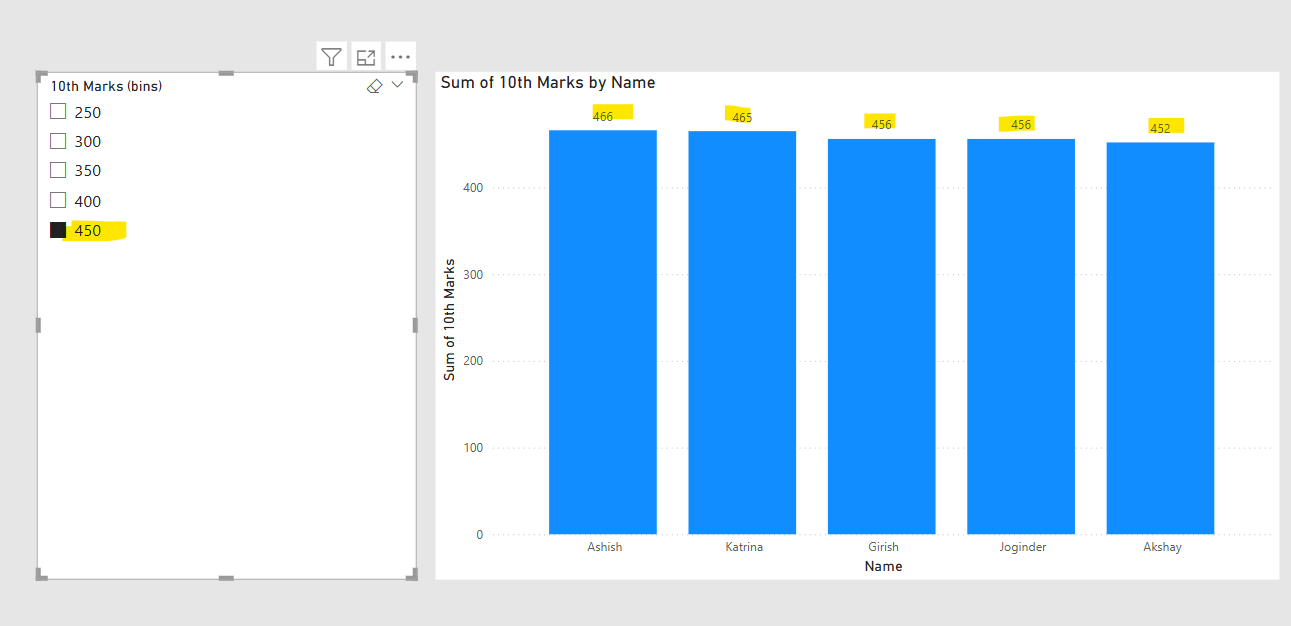
Task: Select the Katrina bar in chart
Action: pos(742,332)
